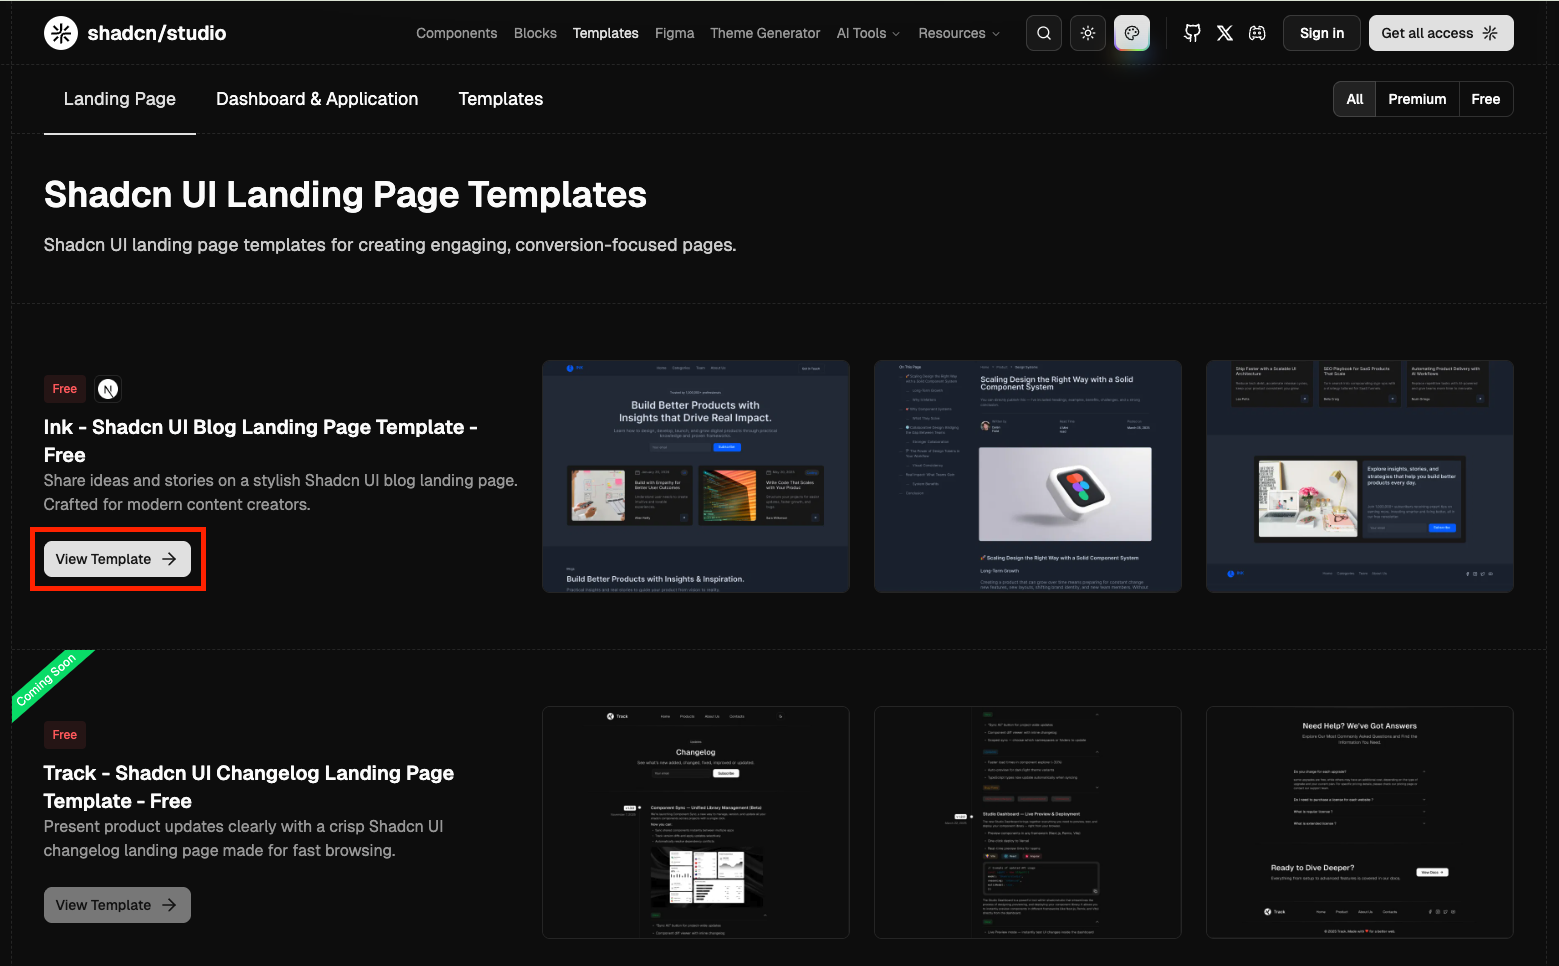
Task: Switch to Dashboard & Application tab
Action: point(317,99)
